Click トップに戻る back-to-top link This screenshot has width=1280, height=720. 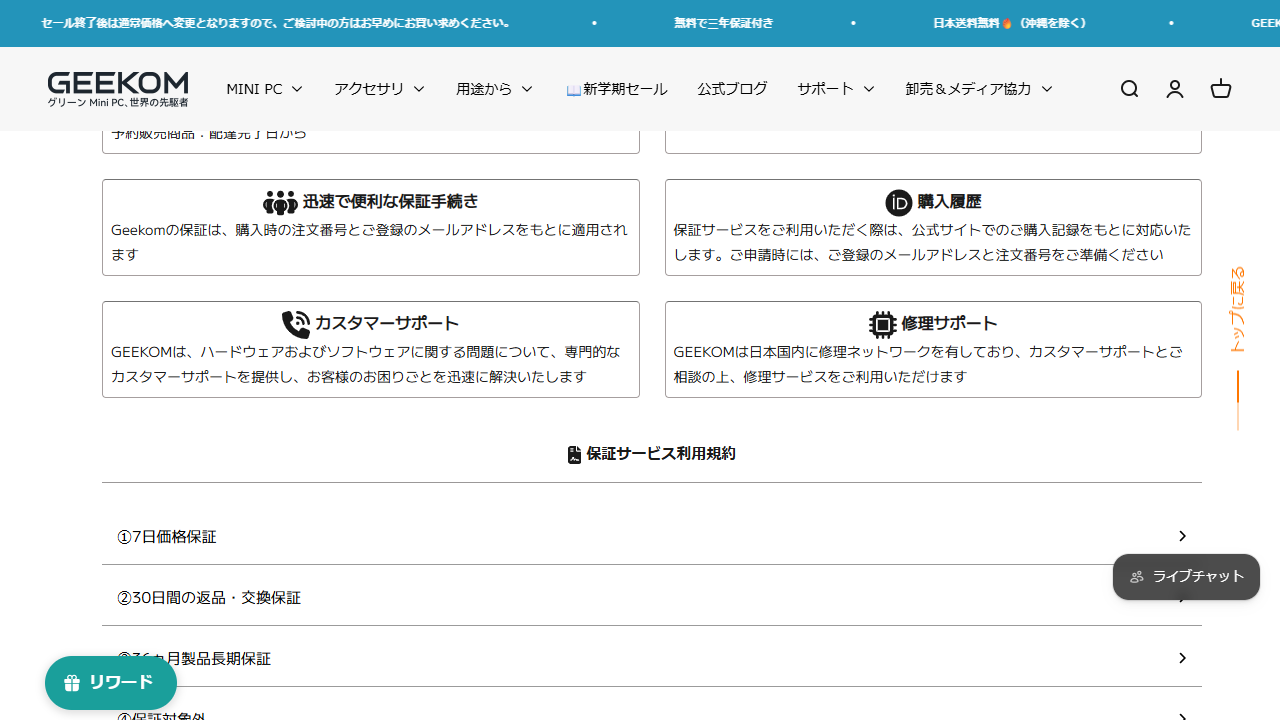1237,309
